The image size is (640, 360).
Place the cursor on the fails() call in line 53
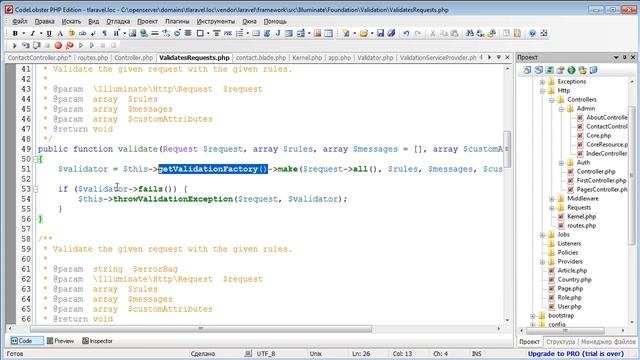[151, 189]
